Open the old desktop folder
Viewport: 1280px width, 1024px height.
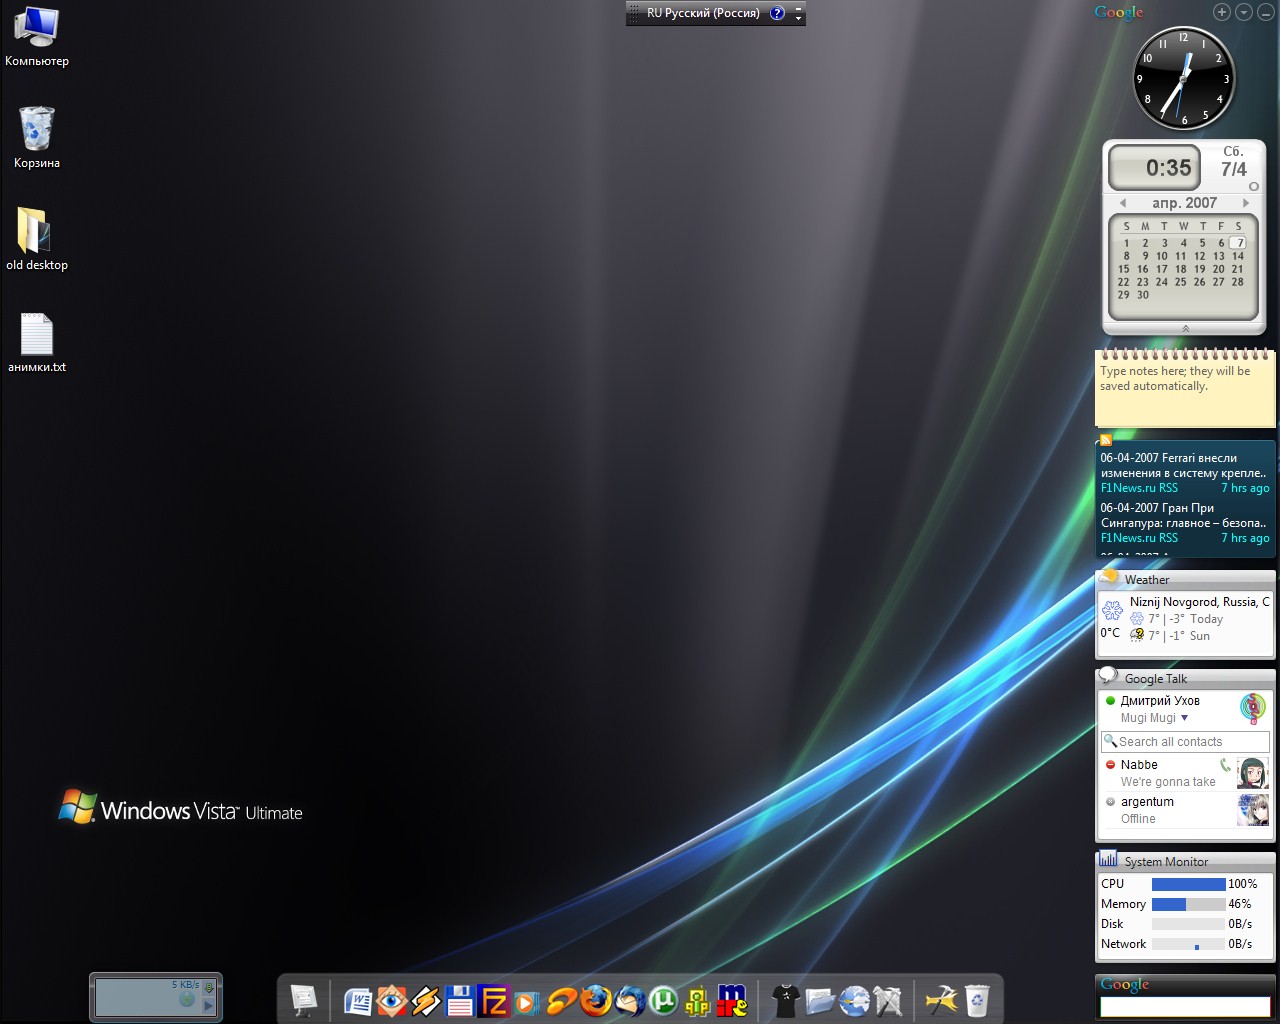[x=37, y=239]
